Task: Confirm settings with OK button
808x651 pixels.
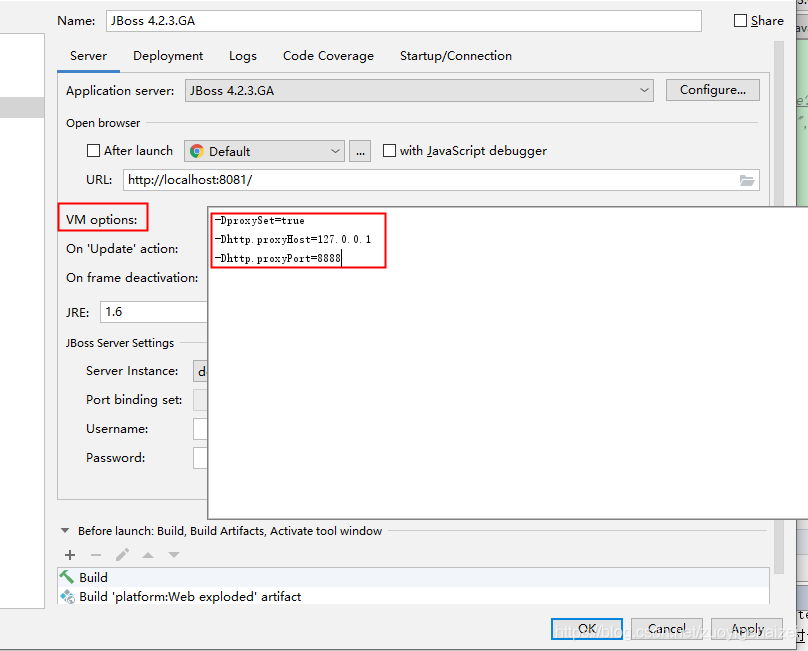Action: (587, 629)
